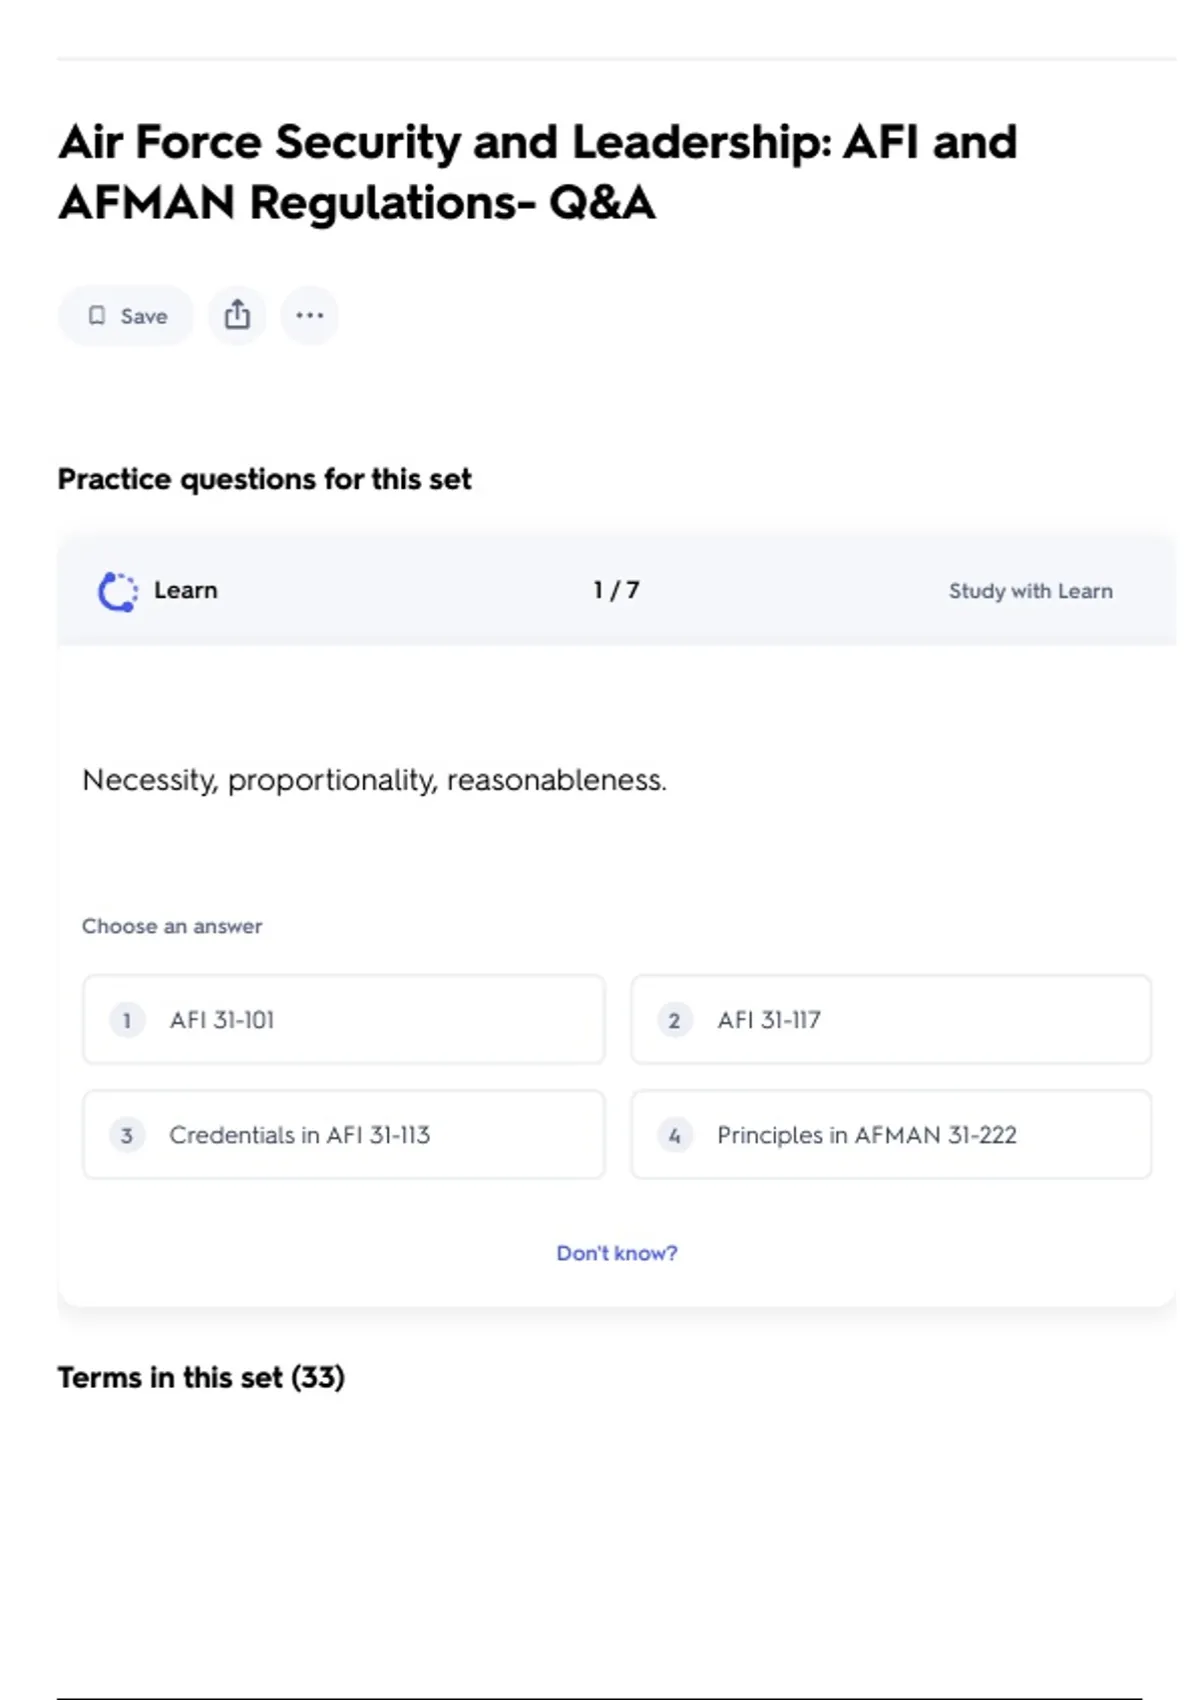Click the number 3 answer badge
The height and width of the screenshot is (1700, 1200).
point(127,1135)
